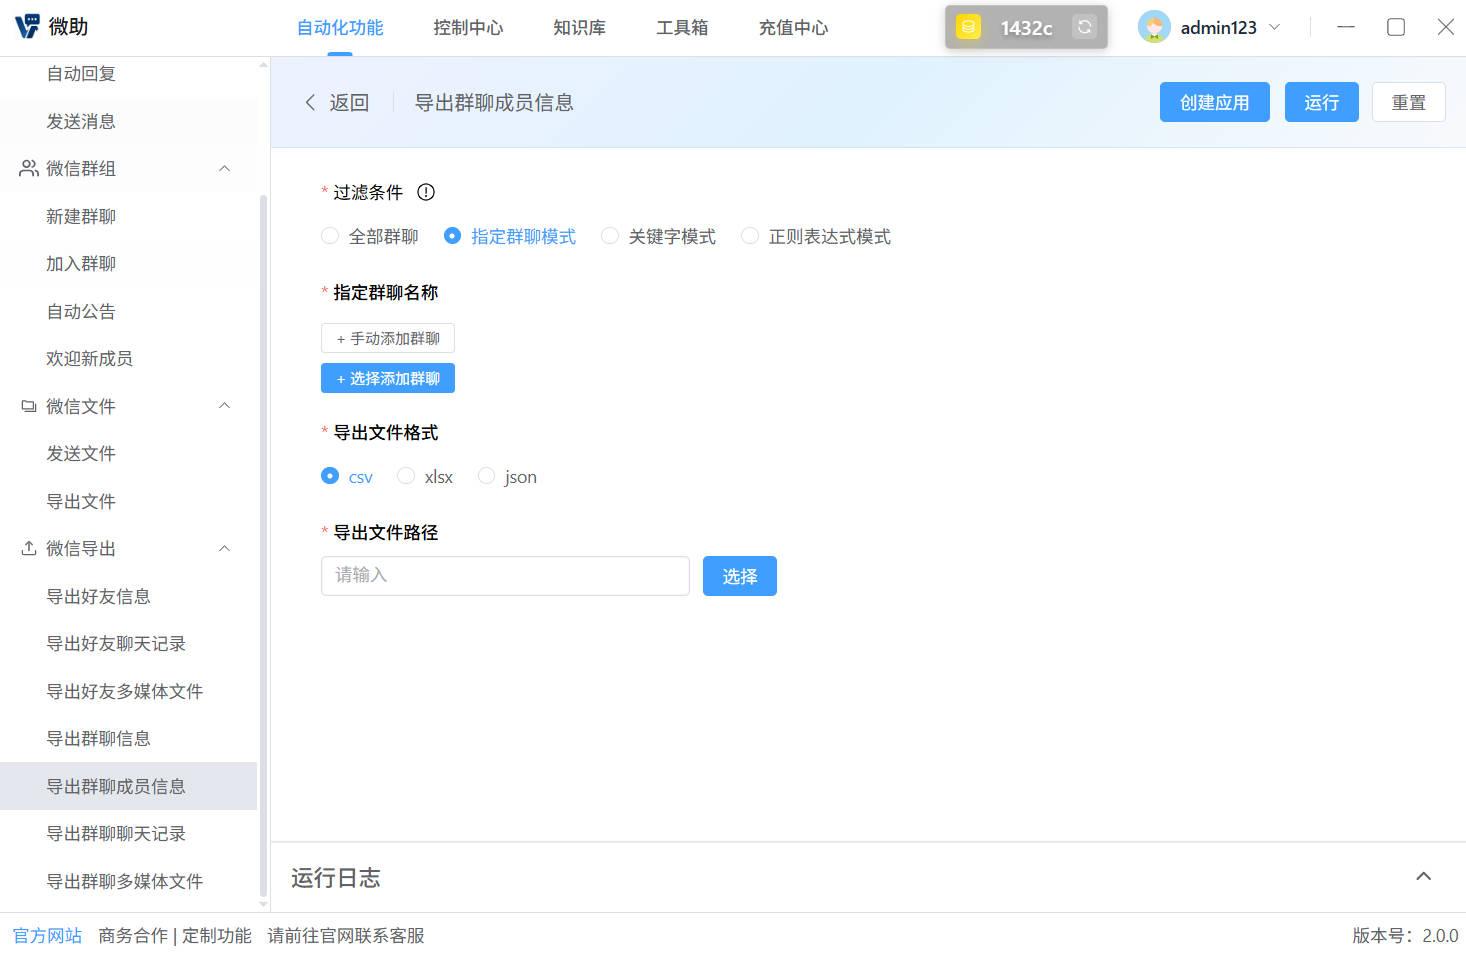The width and height of the screenshot is (1466, 953).
Task: Click 选择添加群聊 to pick group chats
Action: pos(388,378)
